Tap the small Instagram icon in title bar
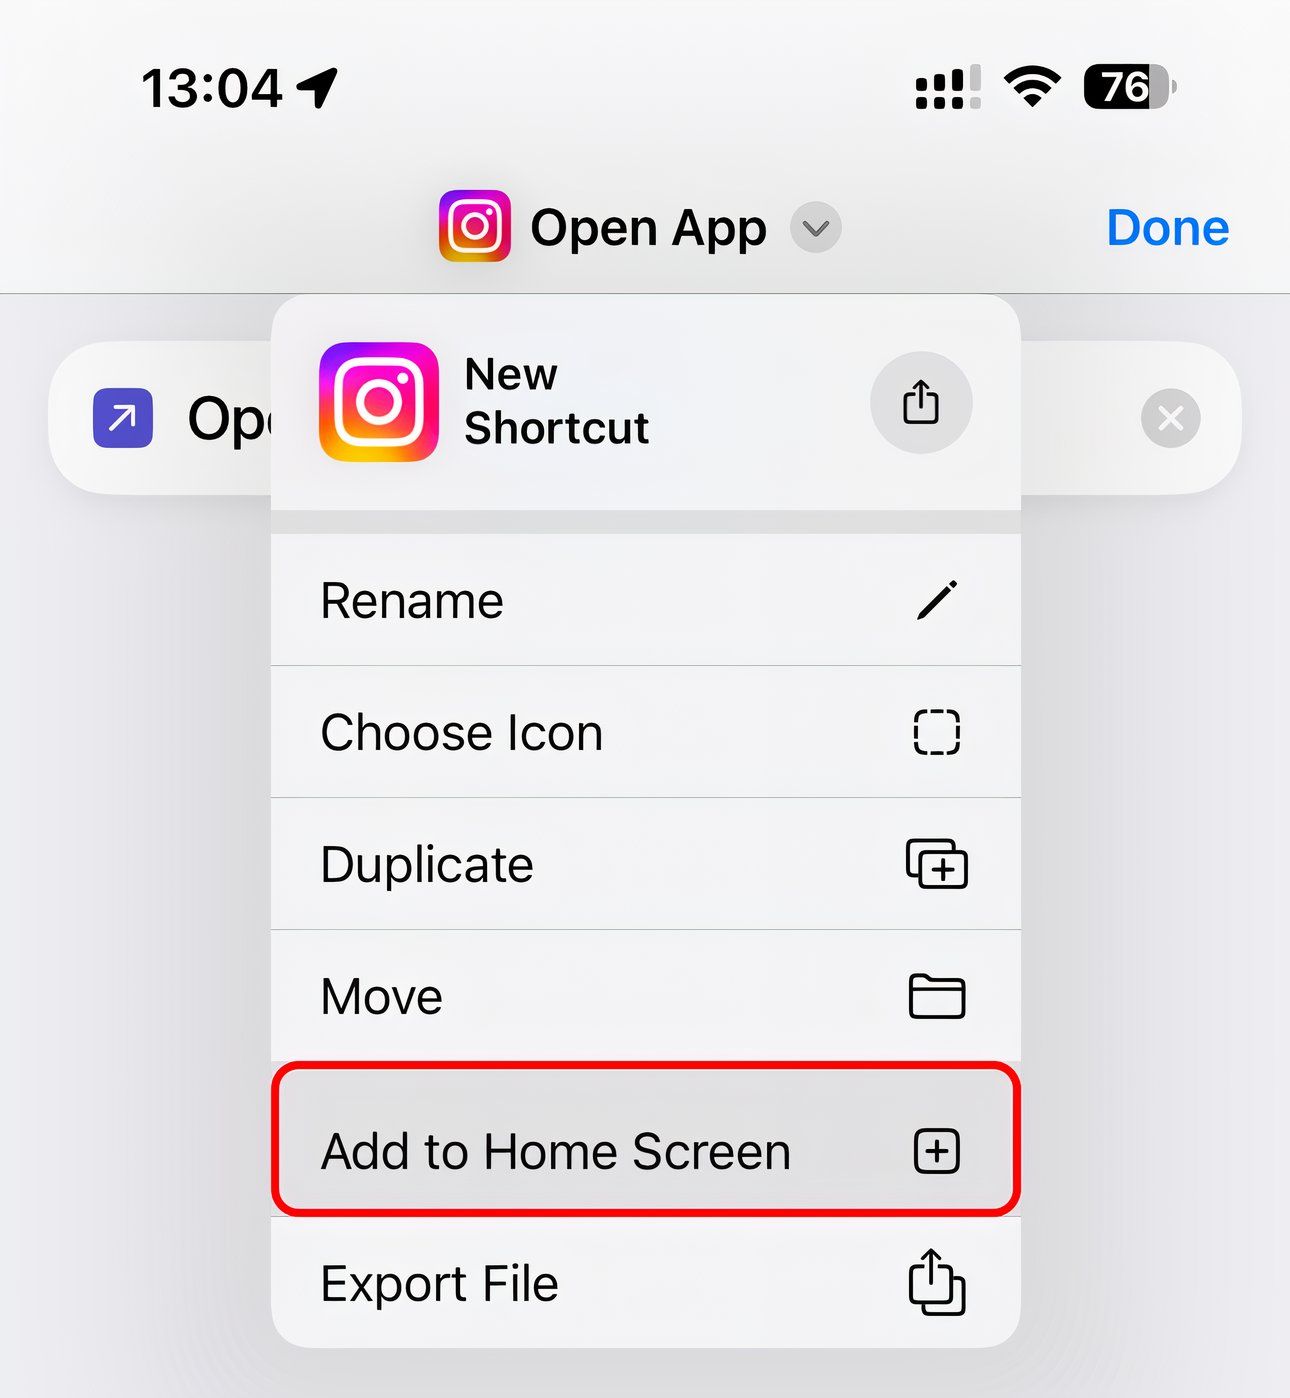This screenshot has height=1398, width=1290. click(475, 226)
